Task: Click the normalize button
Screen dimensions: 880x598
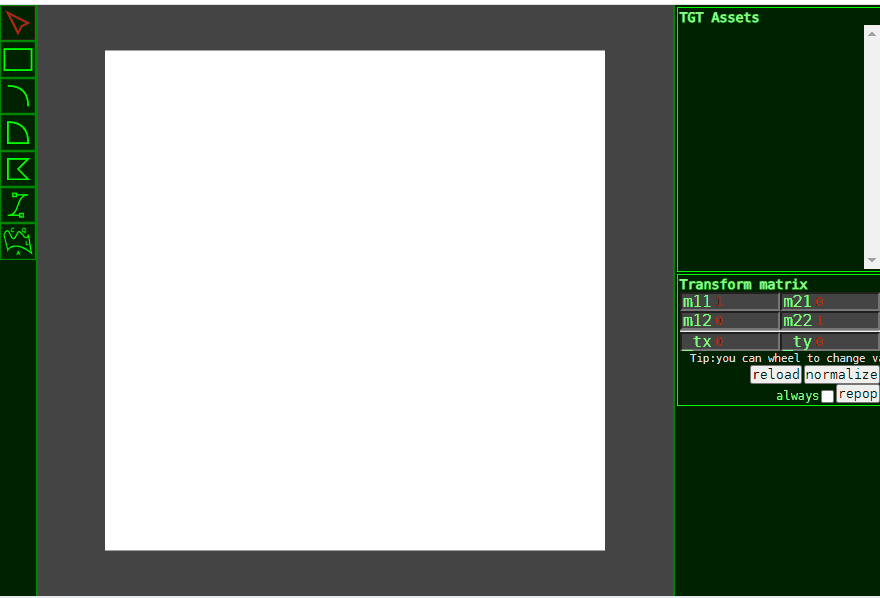Action: tap(841, 375)
